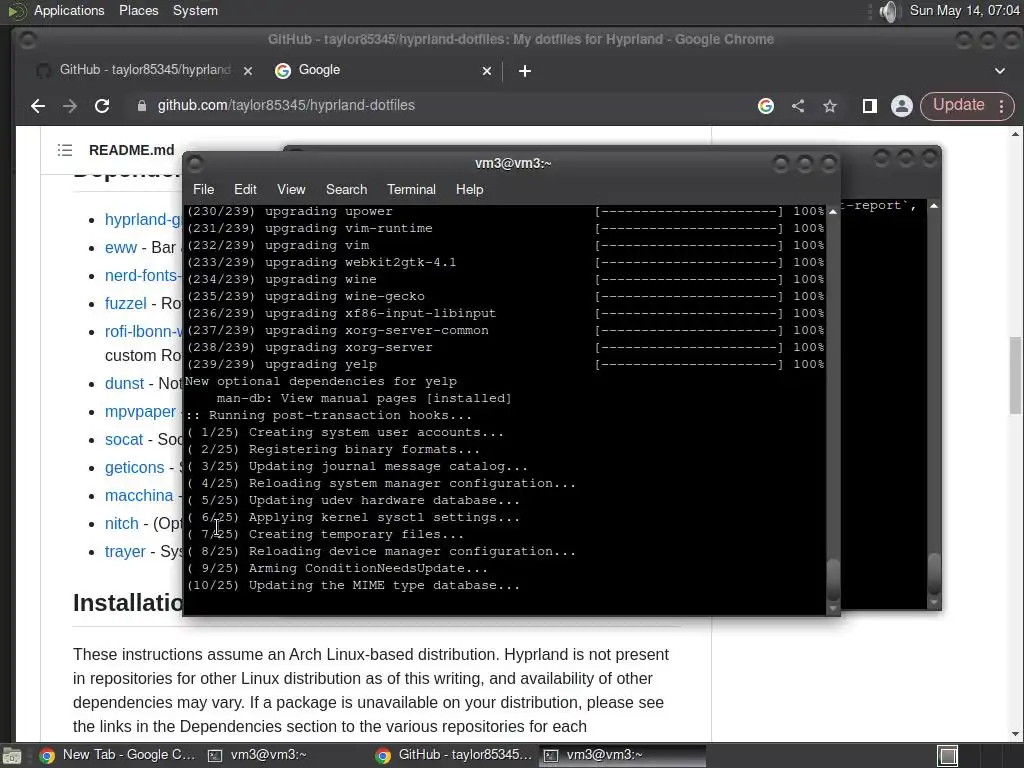Open README outline list icon

tap(65, 150)
